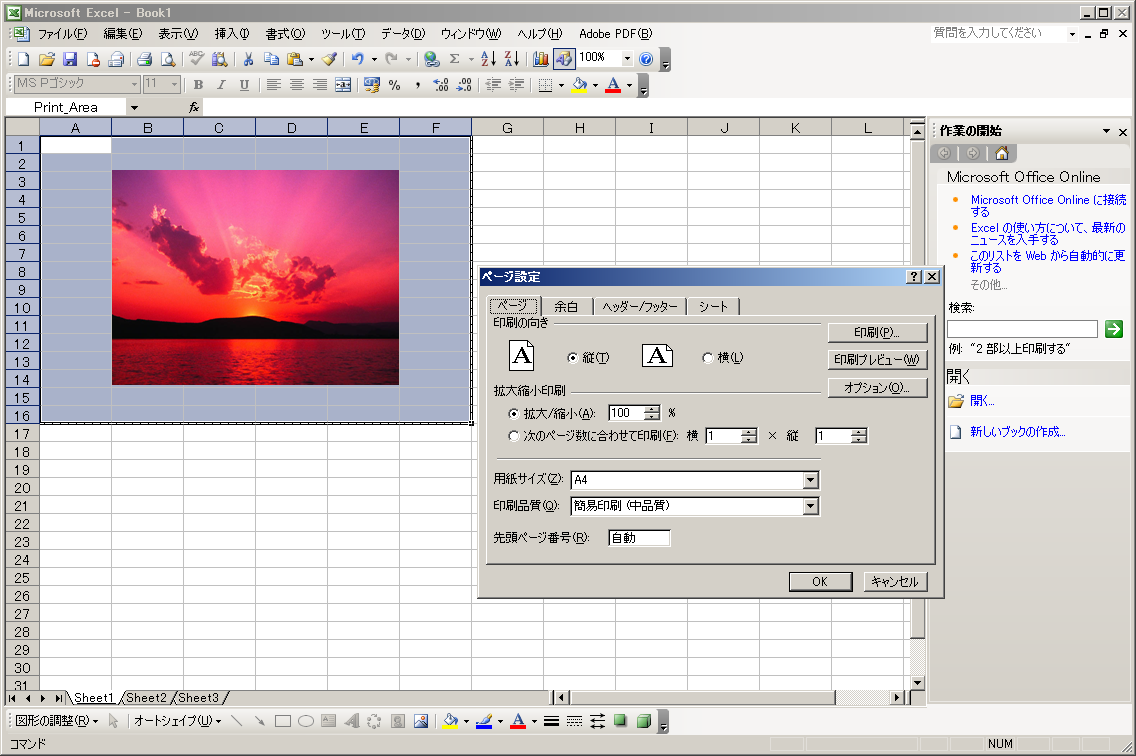Open the ヘッダー/フッター tab
This screenshot has height=756, width=1136.
pos(640,307)
